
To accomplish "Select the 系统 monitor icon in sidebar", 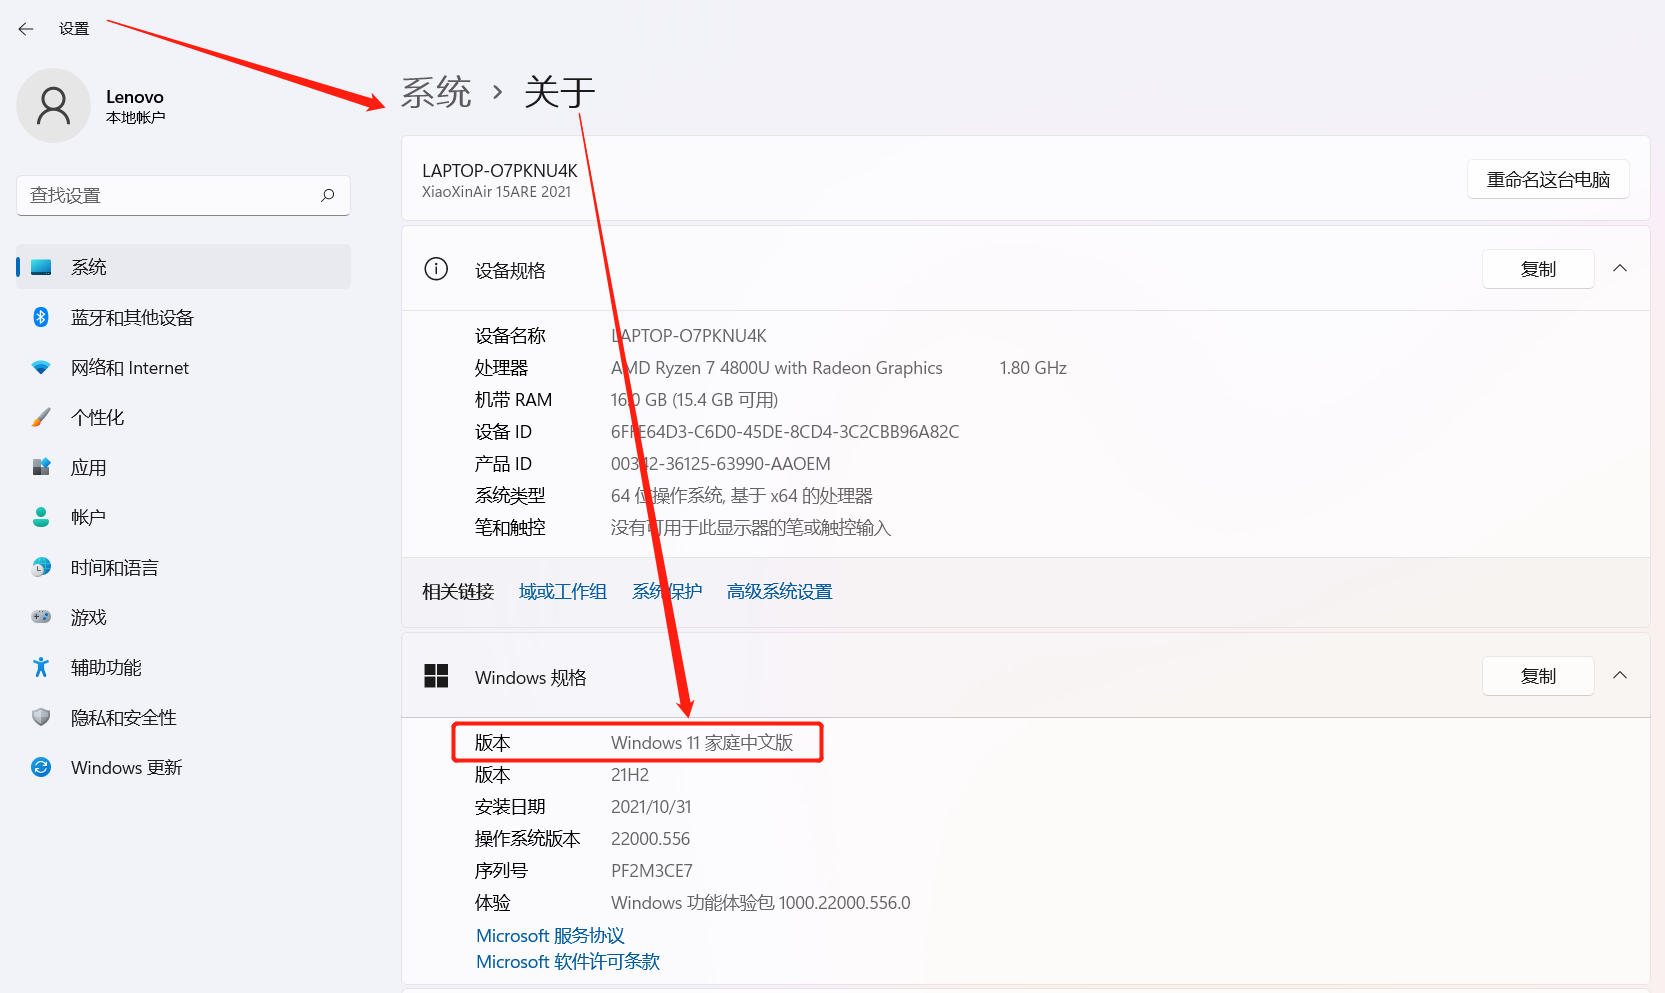I will pos(41,267).
